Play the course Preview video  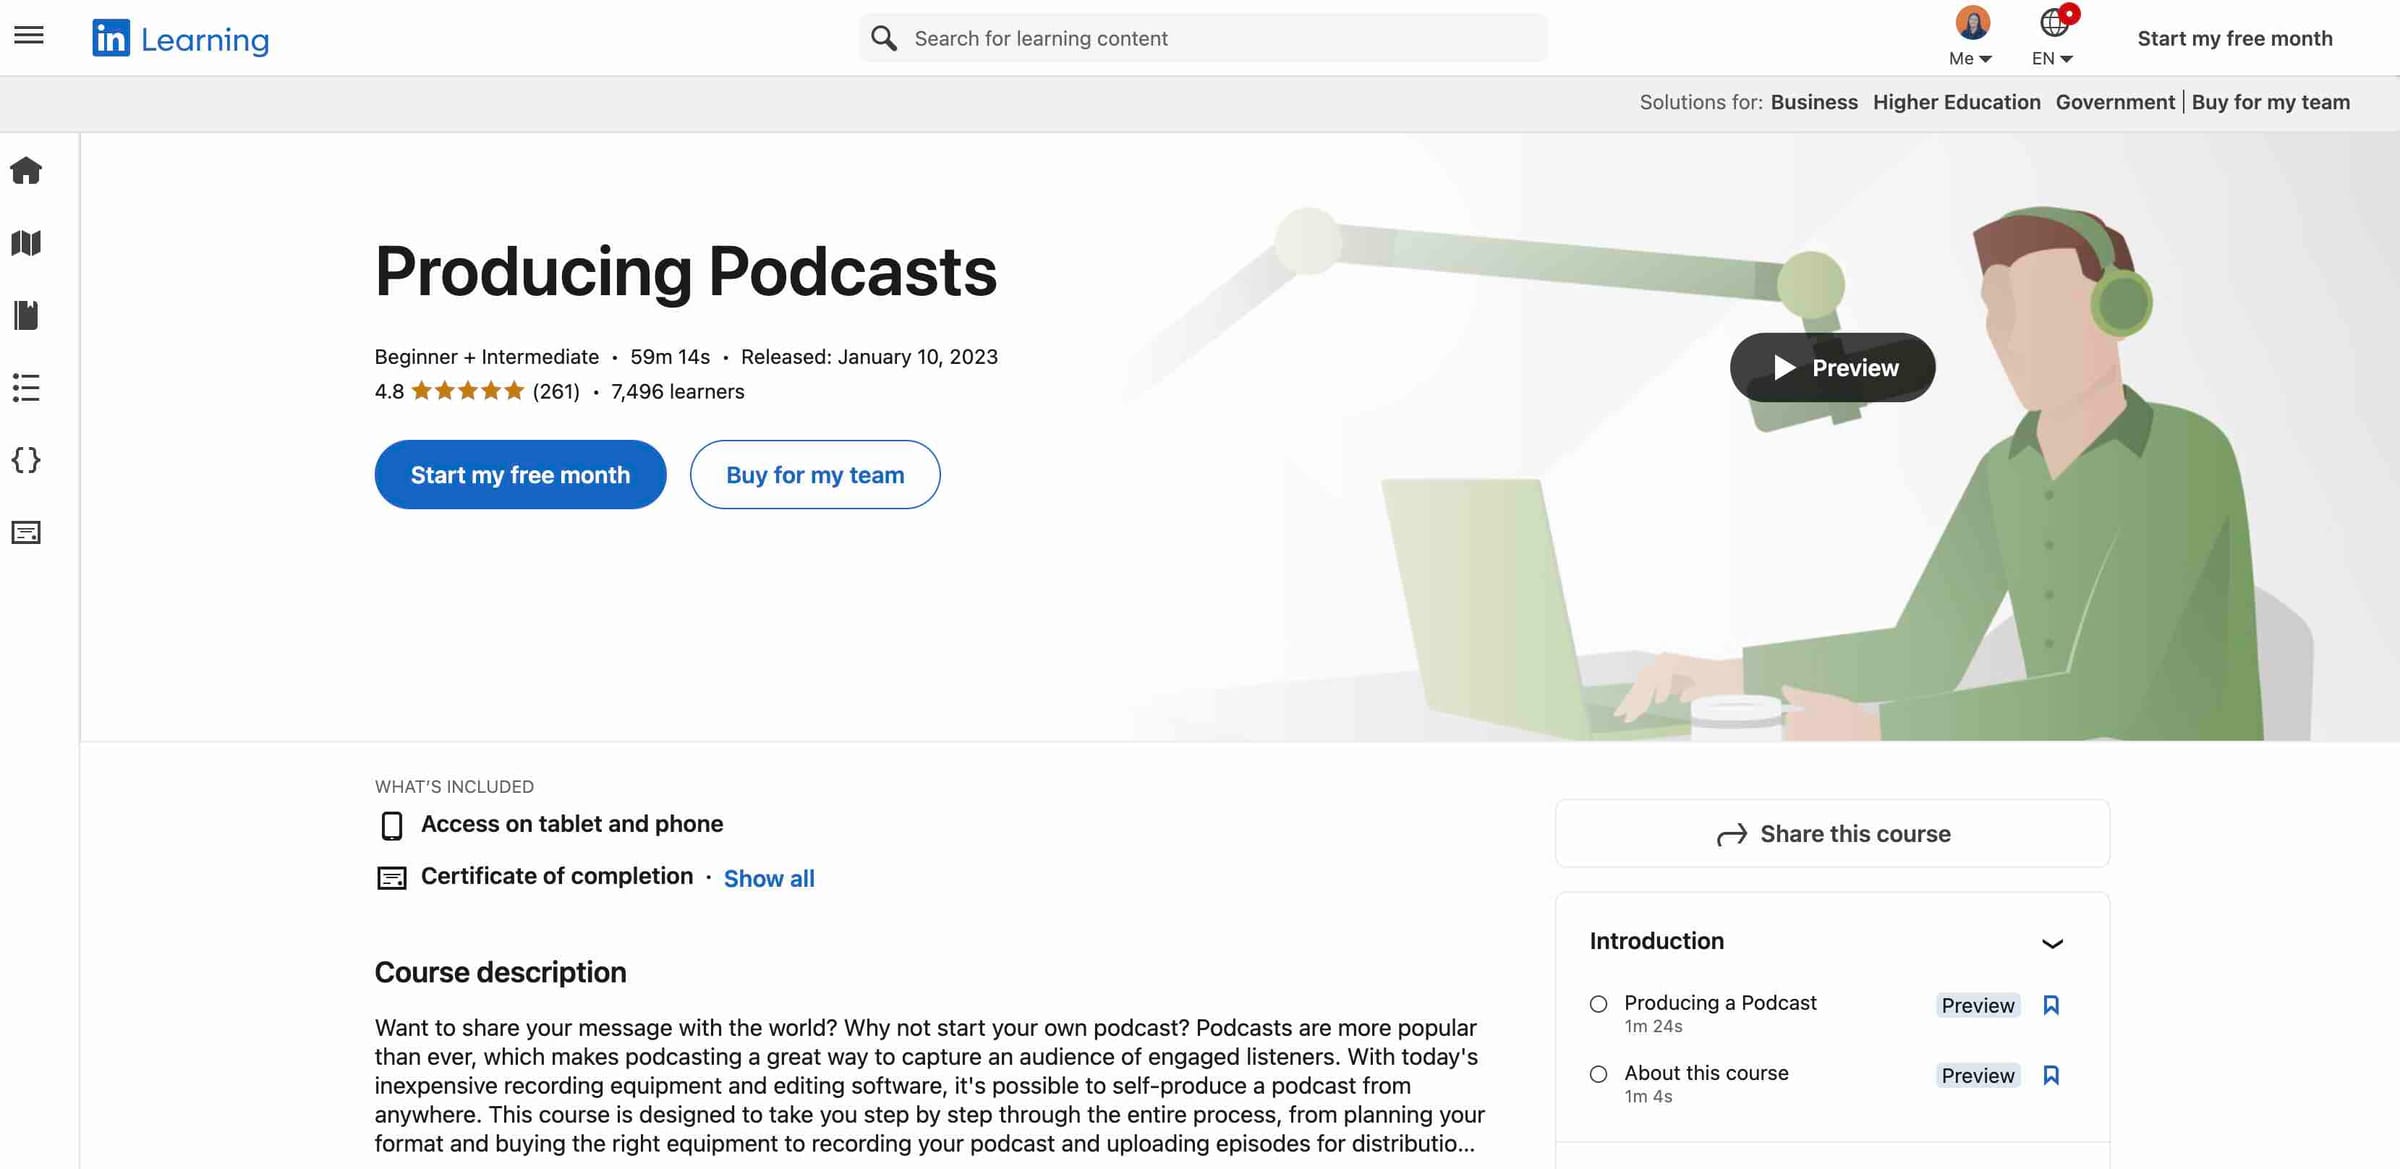click(x=1831, y=367)
